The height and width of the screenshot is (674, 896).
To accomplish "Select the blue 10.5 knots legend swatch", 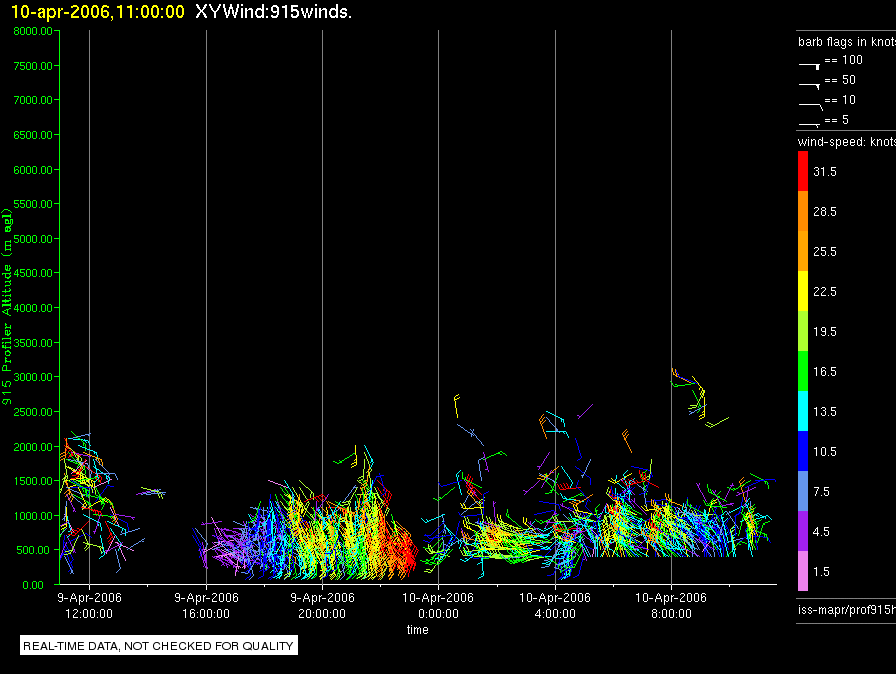I will tap(803, 451).
